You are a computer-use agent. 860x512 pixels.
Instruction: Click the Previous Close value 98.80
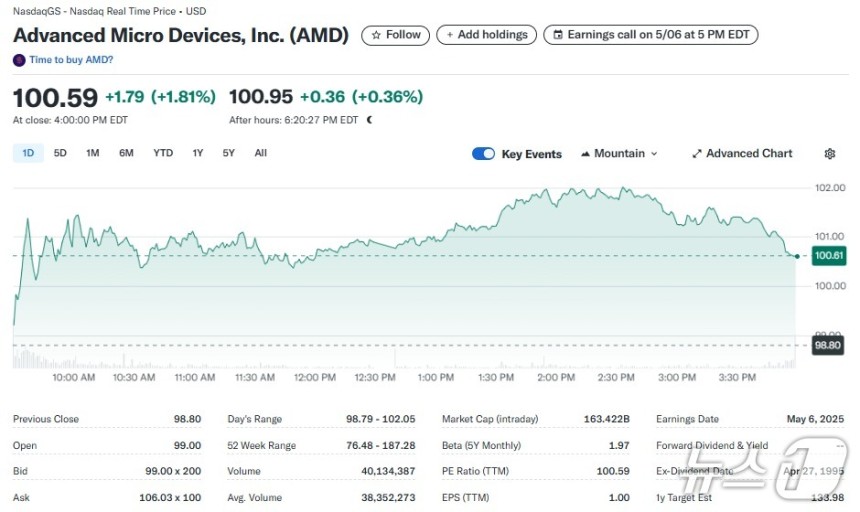coord(188,419)
